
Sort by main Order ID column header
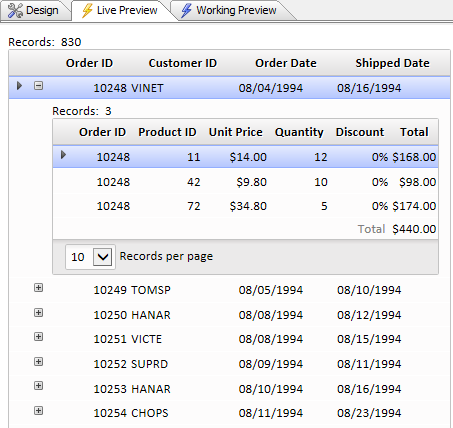(x=89, y=63)
